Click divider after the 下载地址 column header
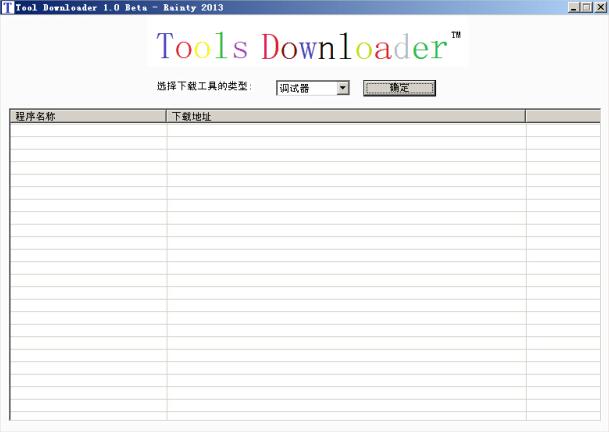609x432 pixels. tap(526, 116)
